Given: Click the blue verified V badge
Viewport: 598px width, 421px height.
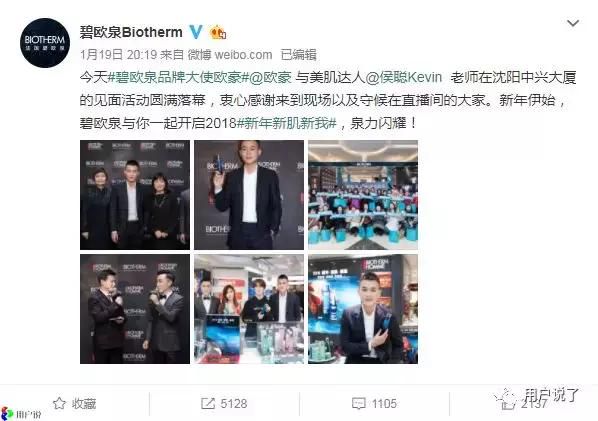Looking at the screenshot, I should pyautogui.click(x=196, y=32).
